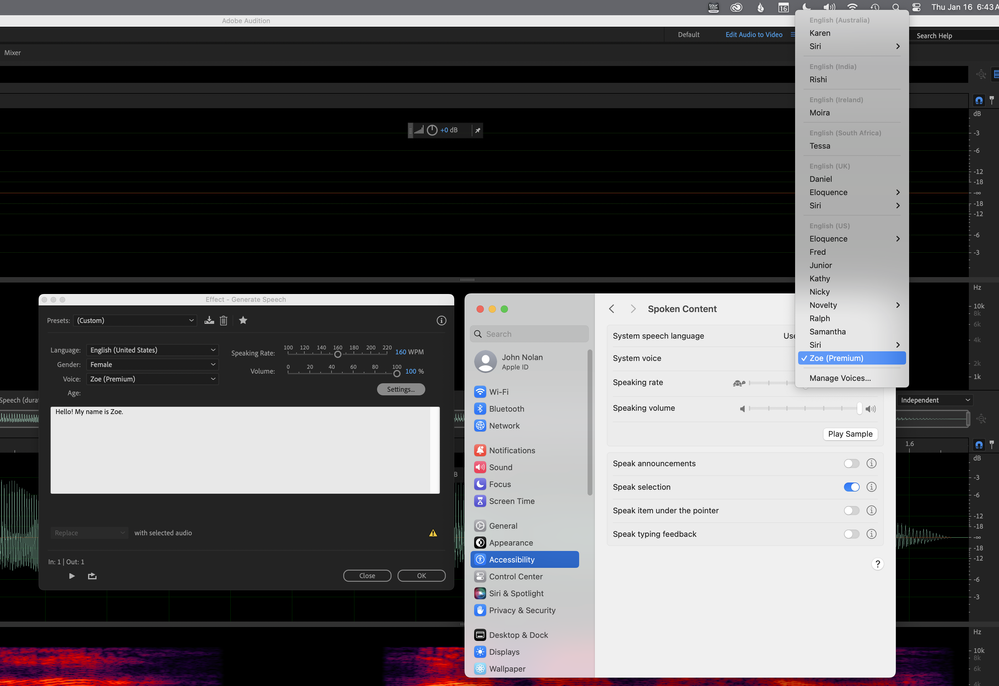Save the Generate Speech settings as a preset
Viewport: 999px width, 686px height.
point(209,320)
